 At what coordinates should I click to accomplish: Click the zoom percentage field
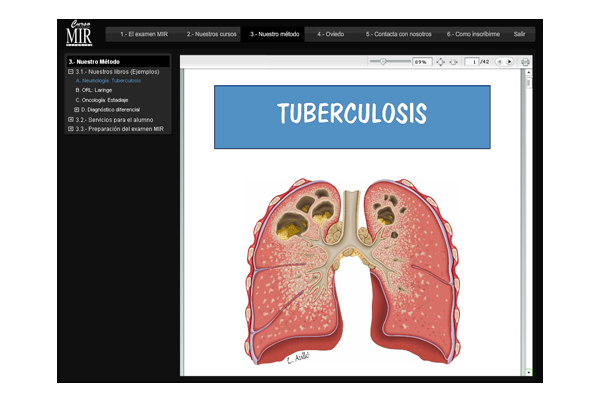[422, 62]
